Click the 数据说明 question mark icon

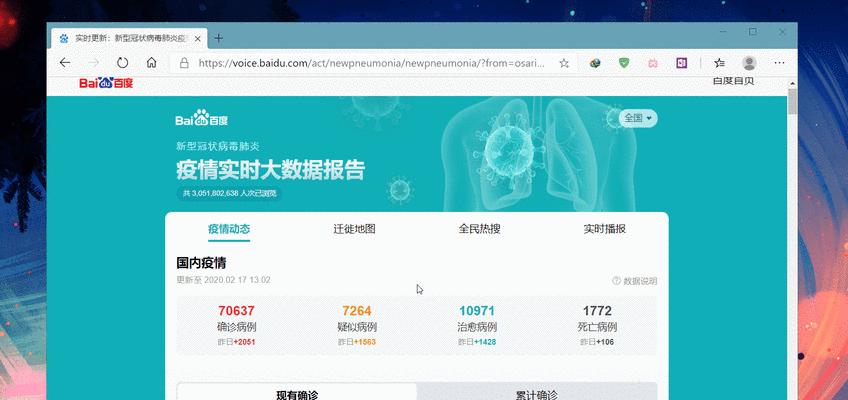pyautogui.click(x=616, y=281)
